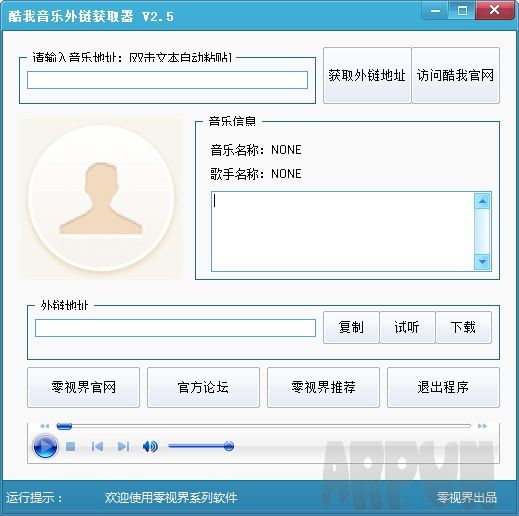Skip to next track icon
The width and height of the screenshot is (519, 516).
123,446
